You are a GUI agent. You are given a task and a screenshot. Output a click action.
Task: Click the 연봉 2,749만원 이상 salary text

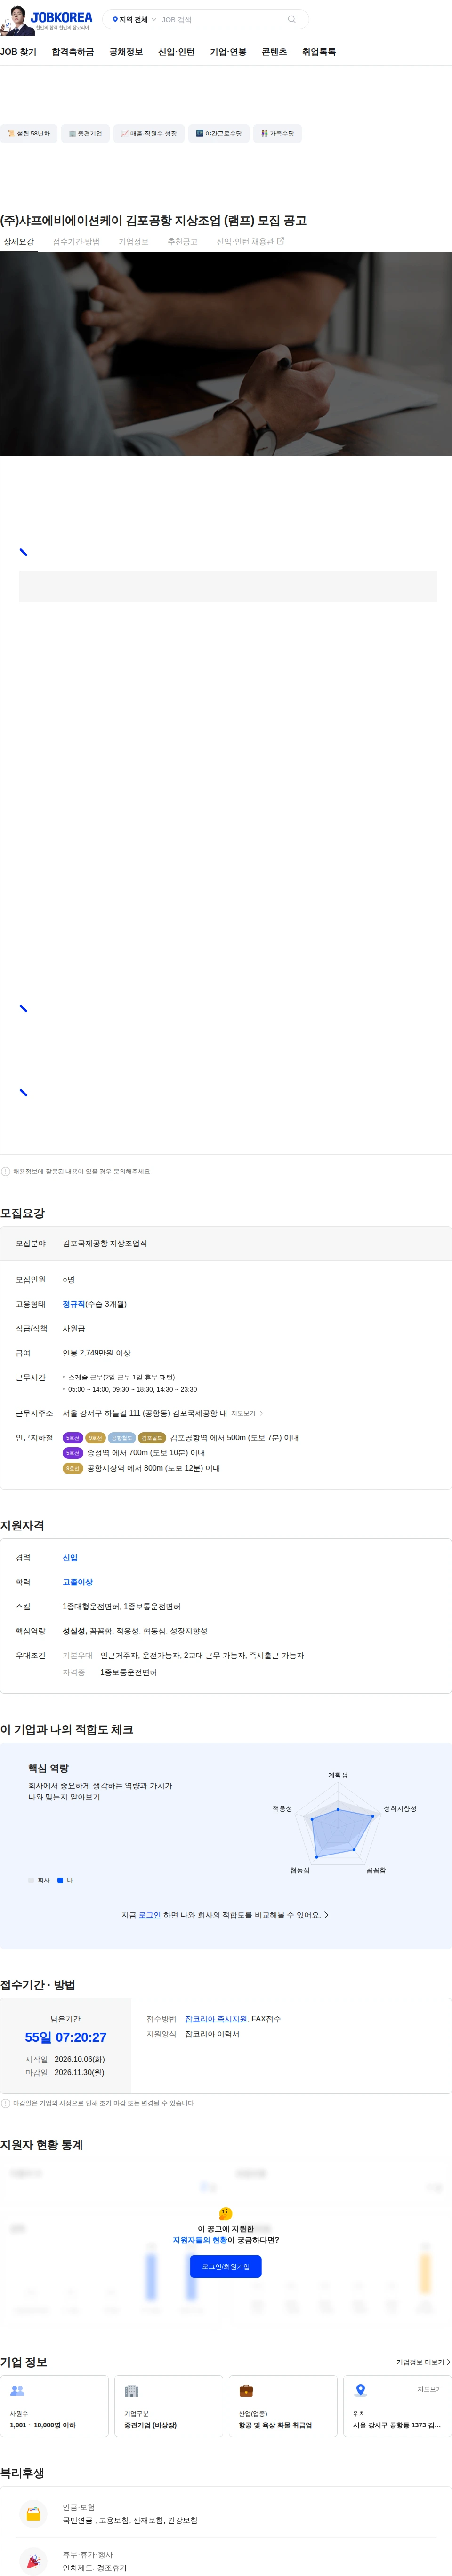(96, 1353)
